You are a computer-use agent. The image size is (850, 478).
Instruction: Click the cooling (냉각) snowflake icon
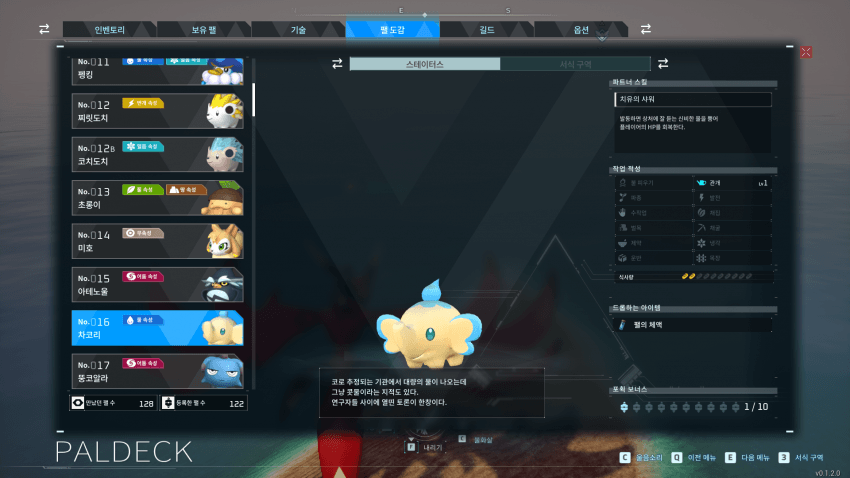point(701,243)
